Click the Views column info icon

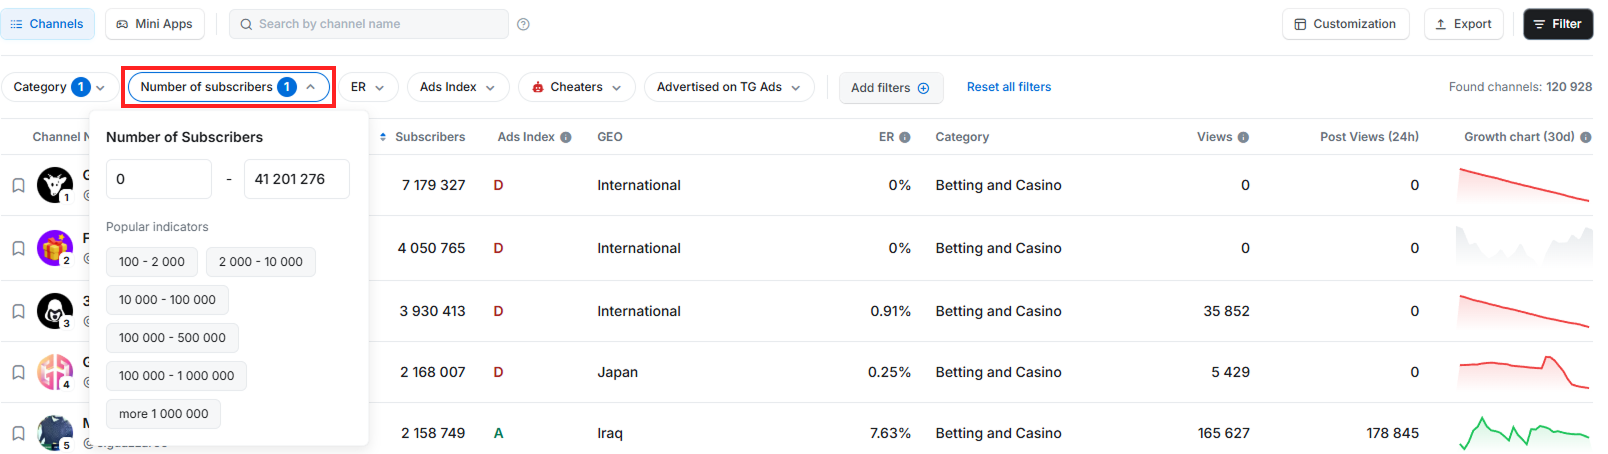point(1243,137)
